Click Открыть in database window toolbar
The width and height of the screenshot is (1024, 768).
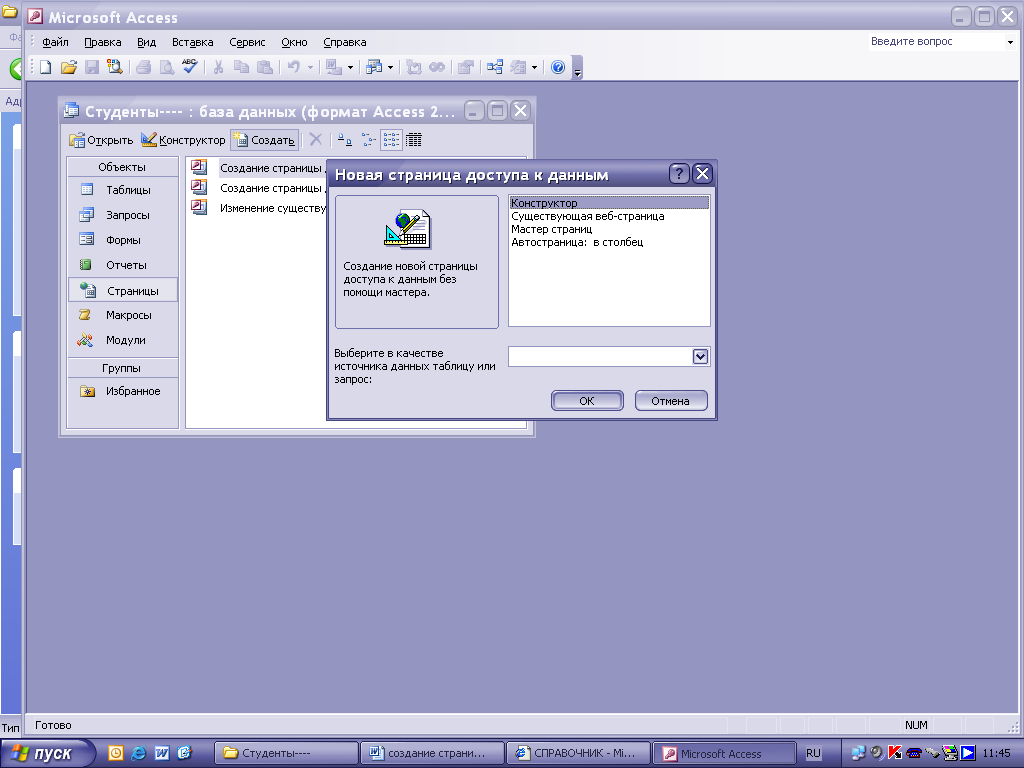pos(101,140)
